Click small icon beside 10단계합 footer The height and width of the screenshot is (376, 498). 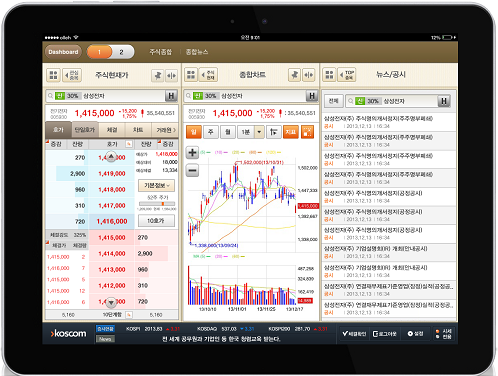[x=129, y=315]
